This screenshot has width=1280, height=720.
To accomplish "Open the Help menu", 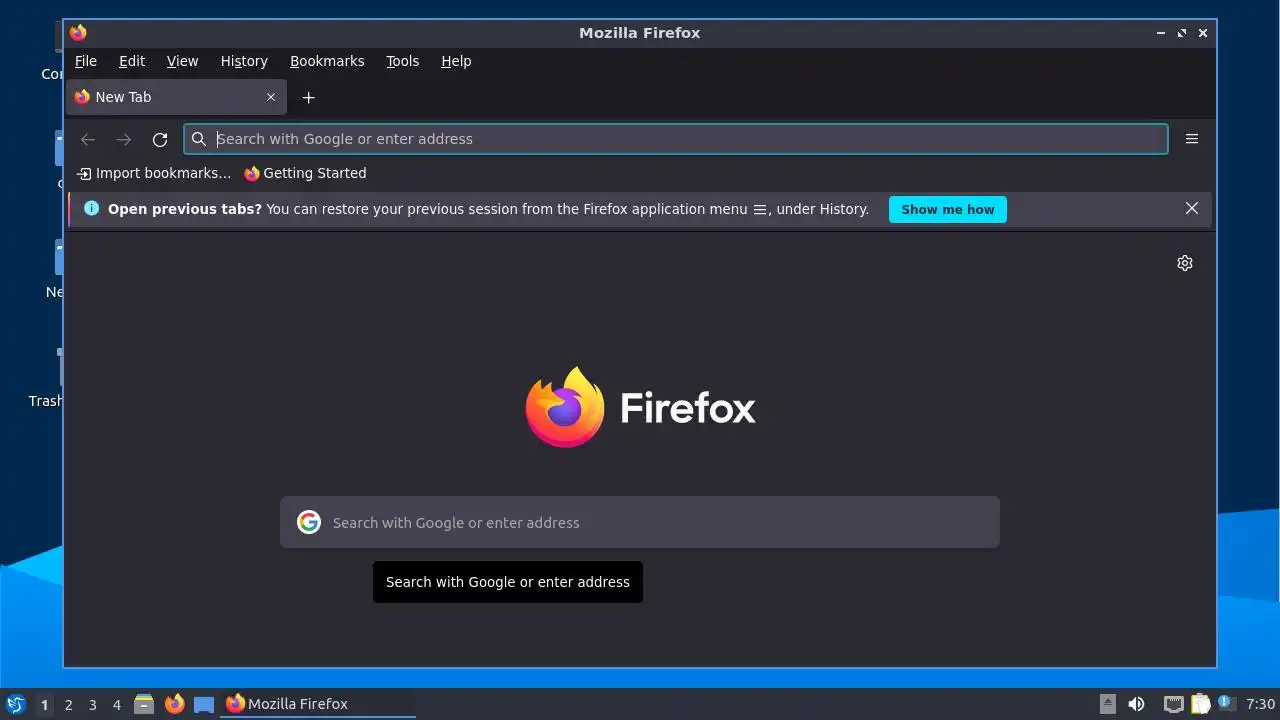I will pyautogui.click(x=456, y=61).
